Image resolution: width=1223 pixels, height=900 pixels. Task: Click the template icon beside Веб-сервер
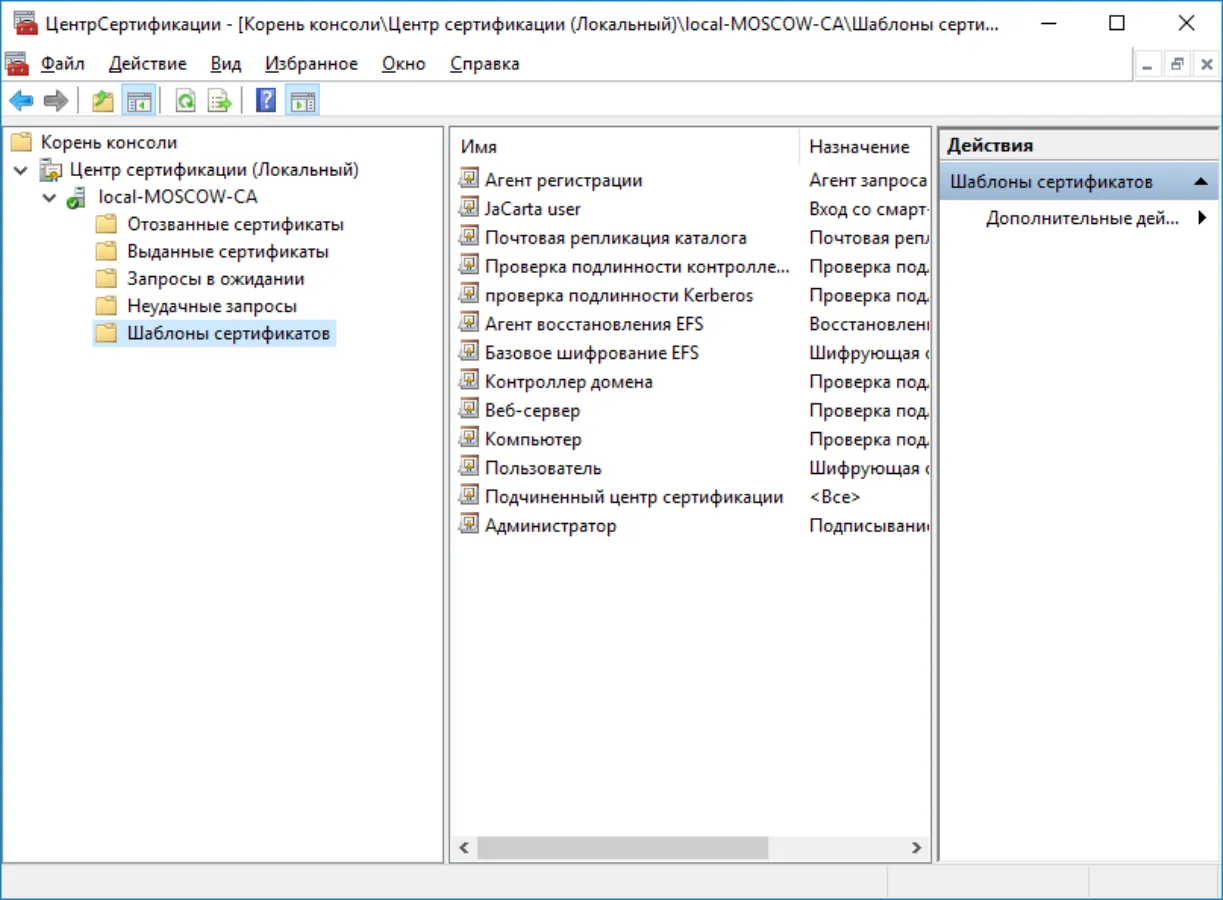click(x=469, y=410)
